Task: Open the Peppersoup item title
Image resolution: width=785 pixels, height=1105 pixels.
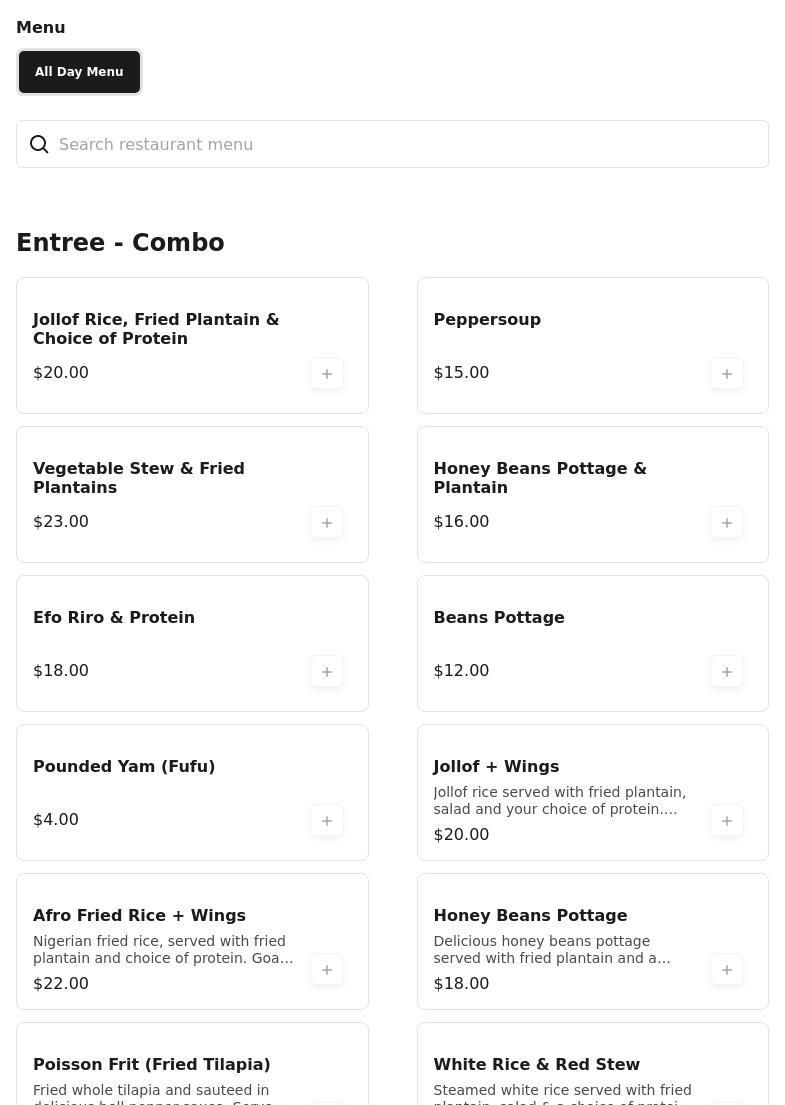Action: (487, 320)
